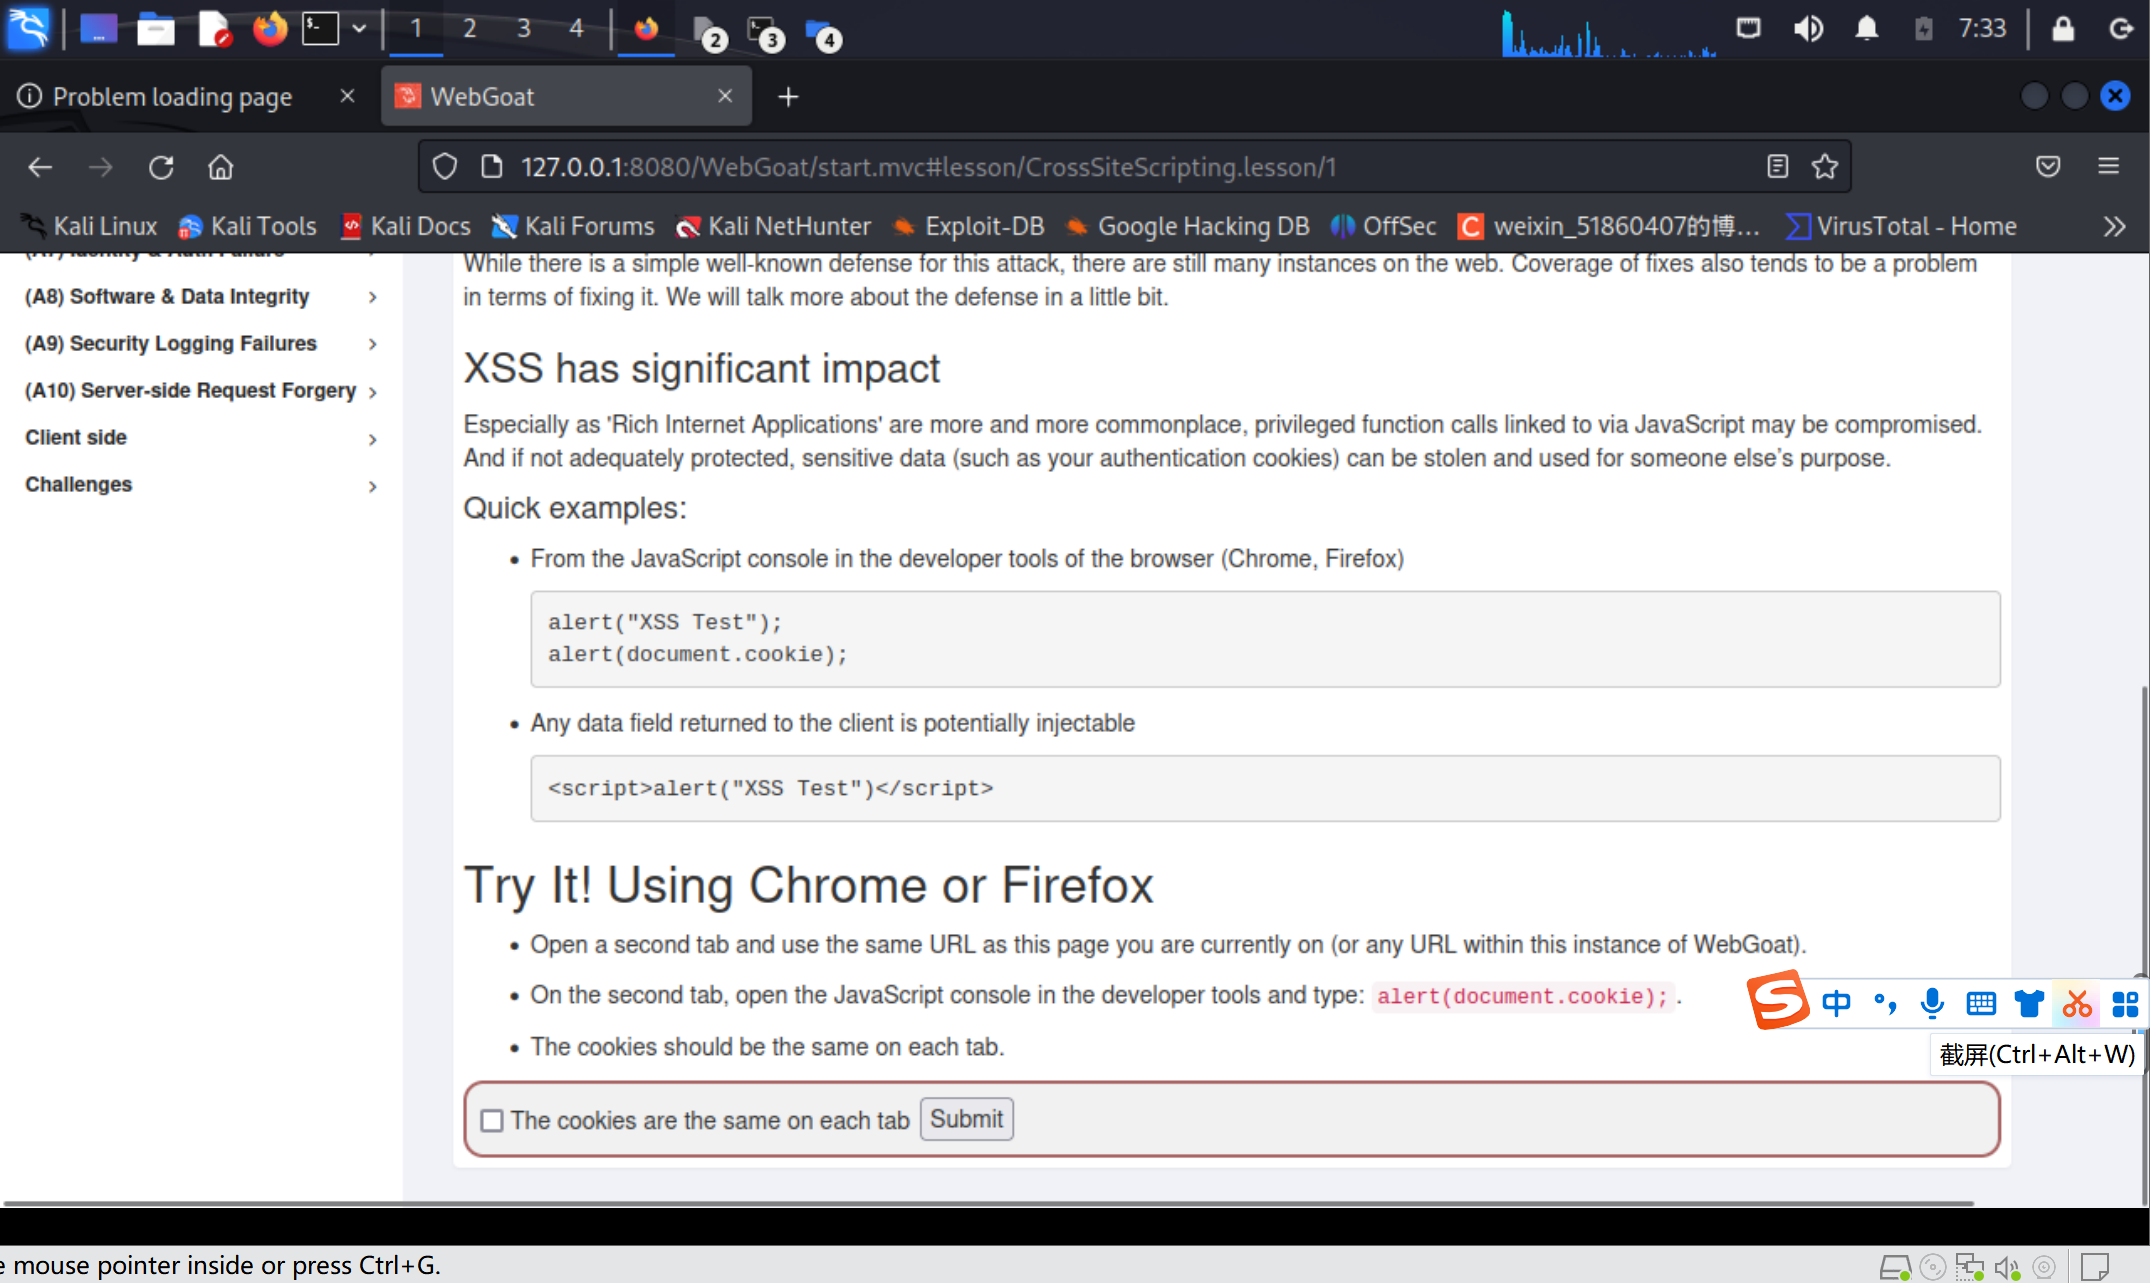Expand (A10) Server-side Request Forgery
Screen dimensions: 2150x1283
[x=200, y=391]
